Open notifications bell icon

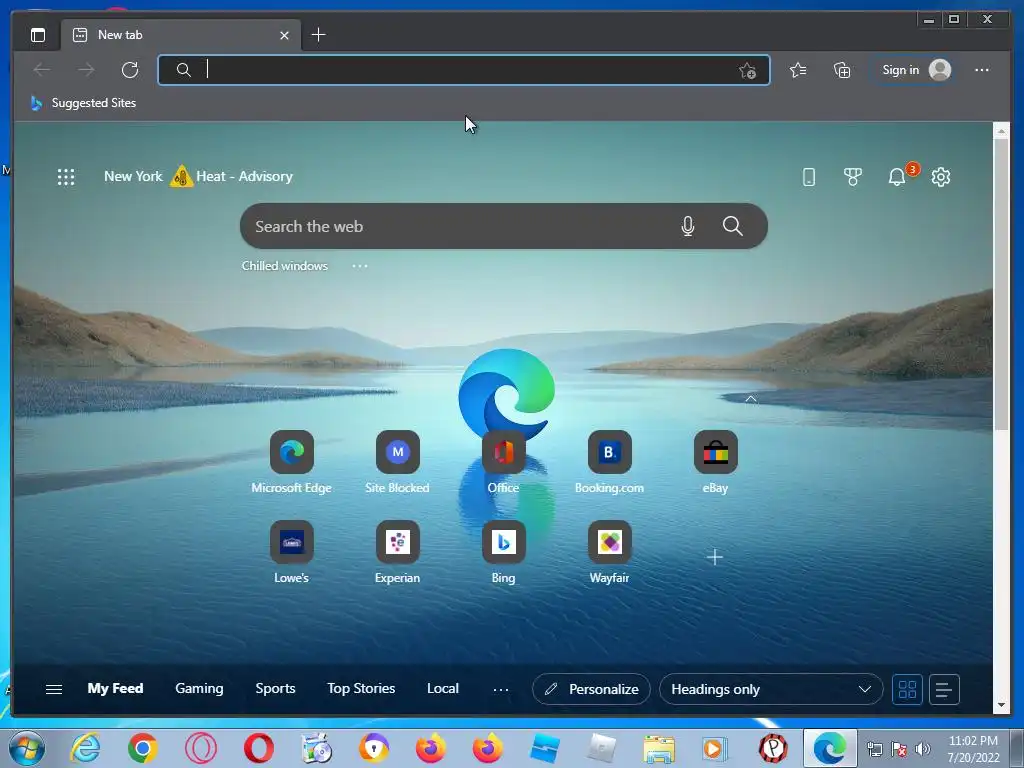coord(897,177)
